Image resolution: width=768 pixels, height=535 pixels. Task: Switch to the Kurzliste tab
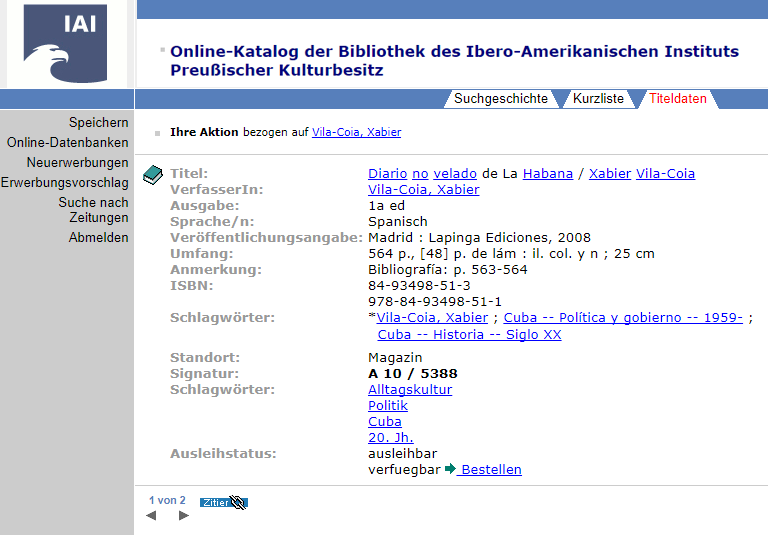(598, 98)
